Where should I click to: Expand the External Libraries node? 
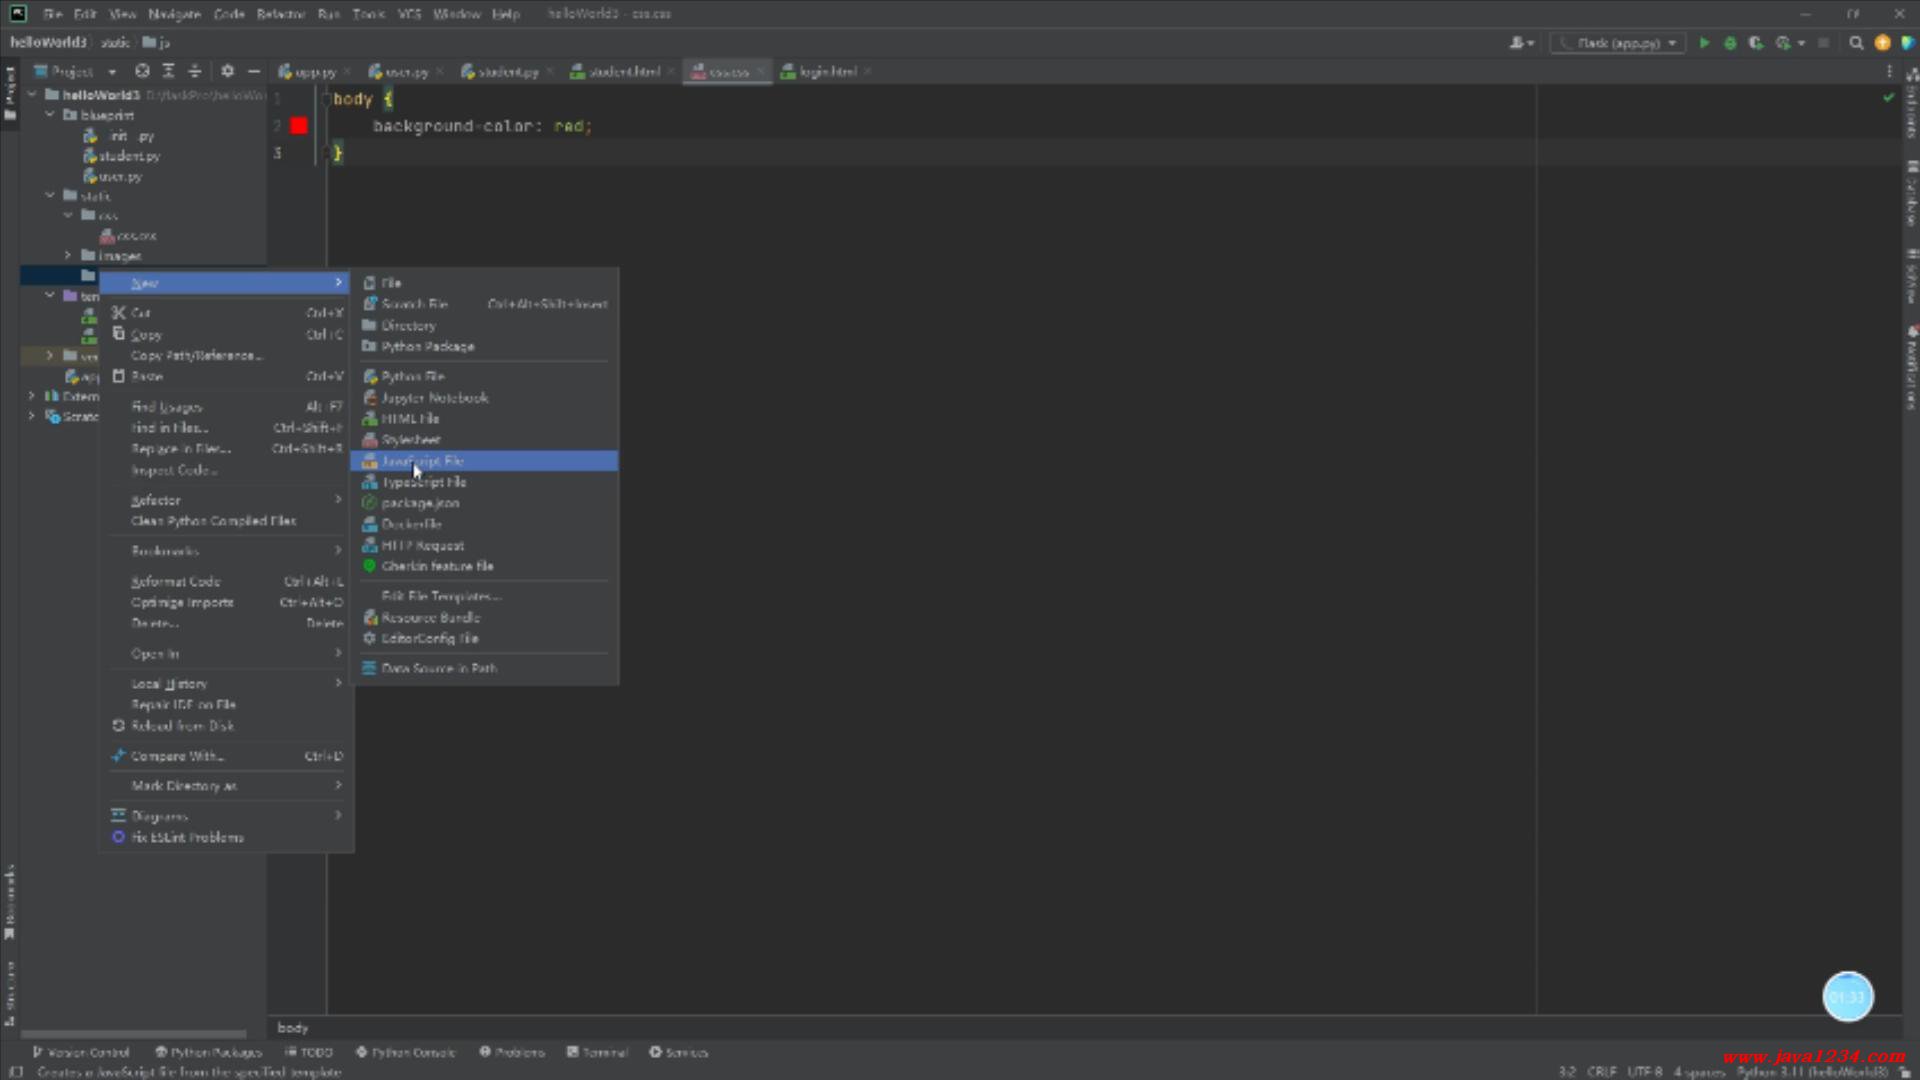coord(32,396)
